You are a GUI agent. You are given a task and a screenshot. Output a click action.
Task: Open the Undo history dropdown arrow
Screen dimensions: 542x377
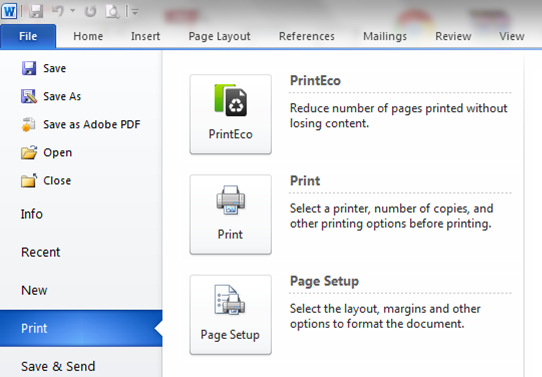pos(73,11)
